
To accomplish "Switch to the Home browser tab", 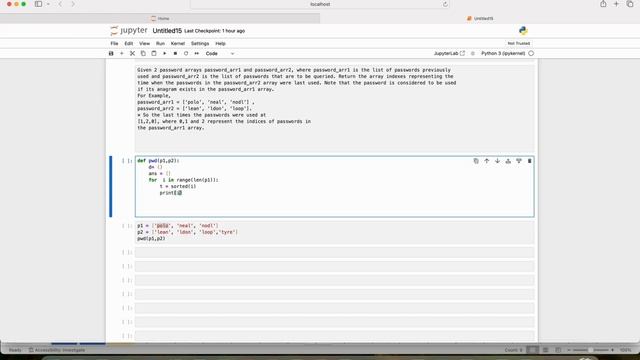I will click(160, 18).
